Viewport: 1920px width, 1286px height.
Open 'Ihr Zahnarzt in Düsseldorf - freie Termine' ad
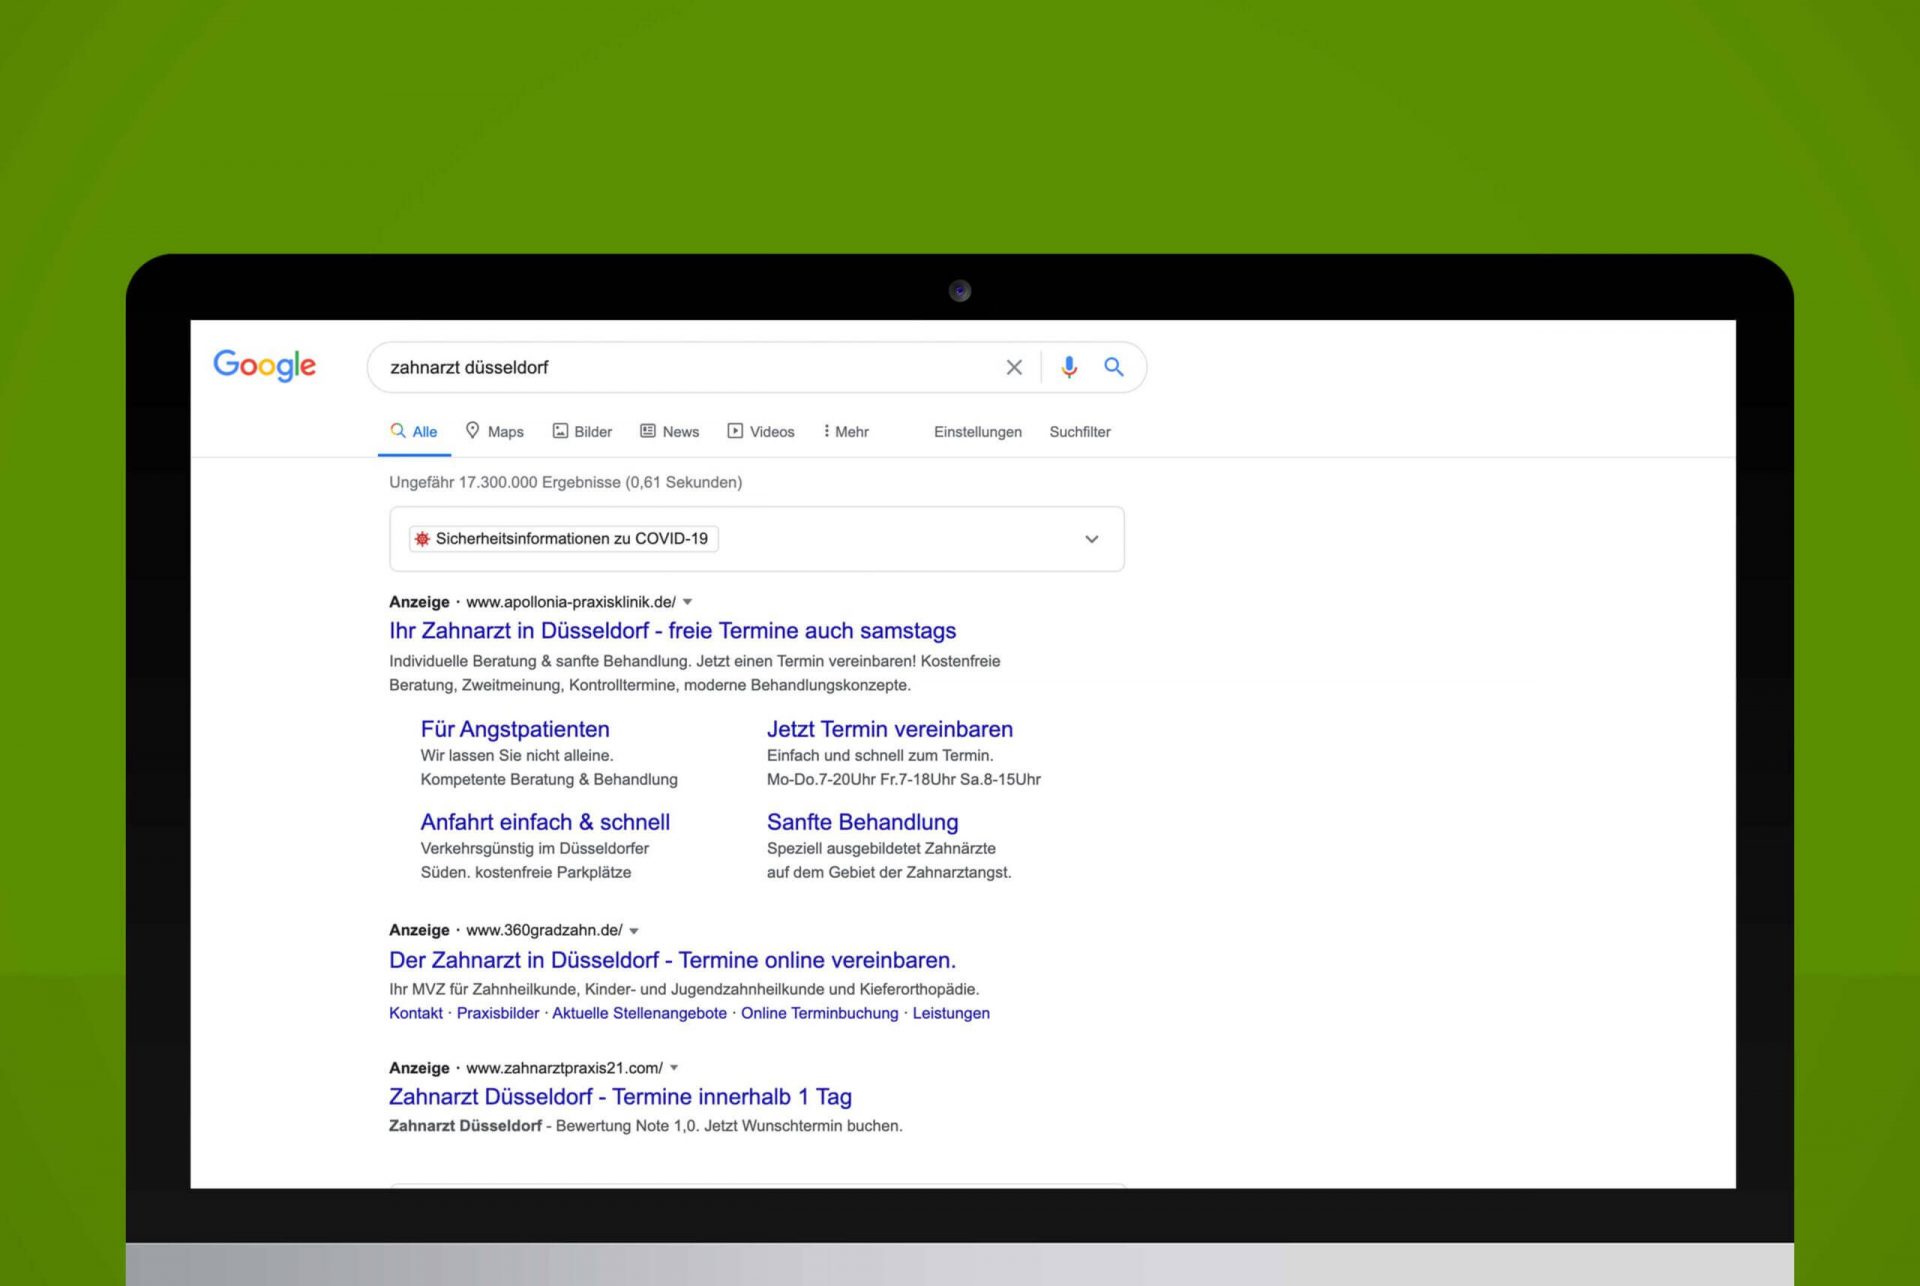pos(672,631)
